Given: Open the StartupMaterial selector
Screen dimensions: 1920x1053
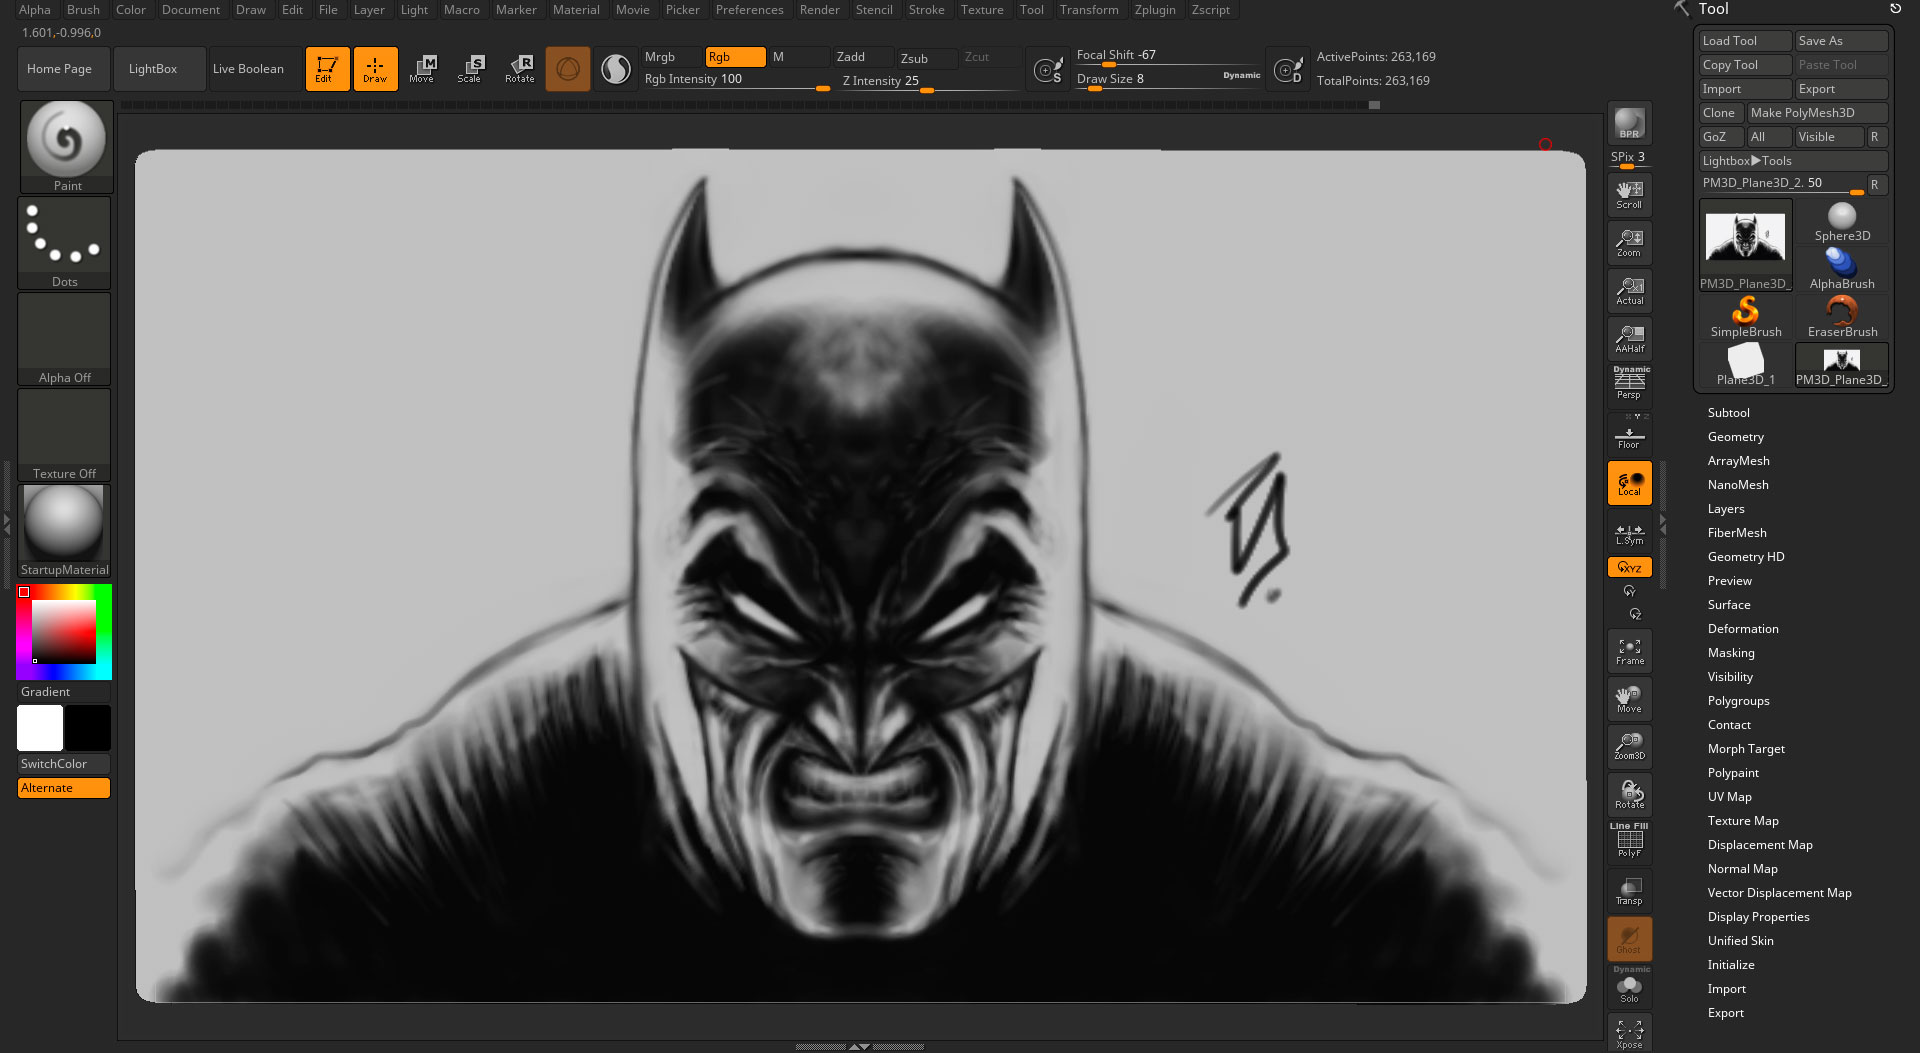Looking at the screenshot, I should click(x=64, y=531).
